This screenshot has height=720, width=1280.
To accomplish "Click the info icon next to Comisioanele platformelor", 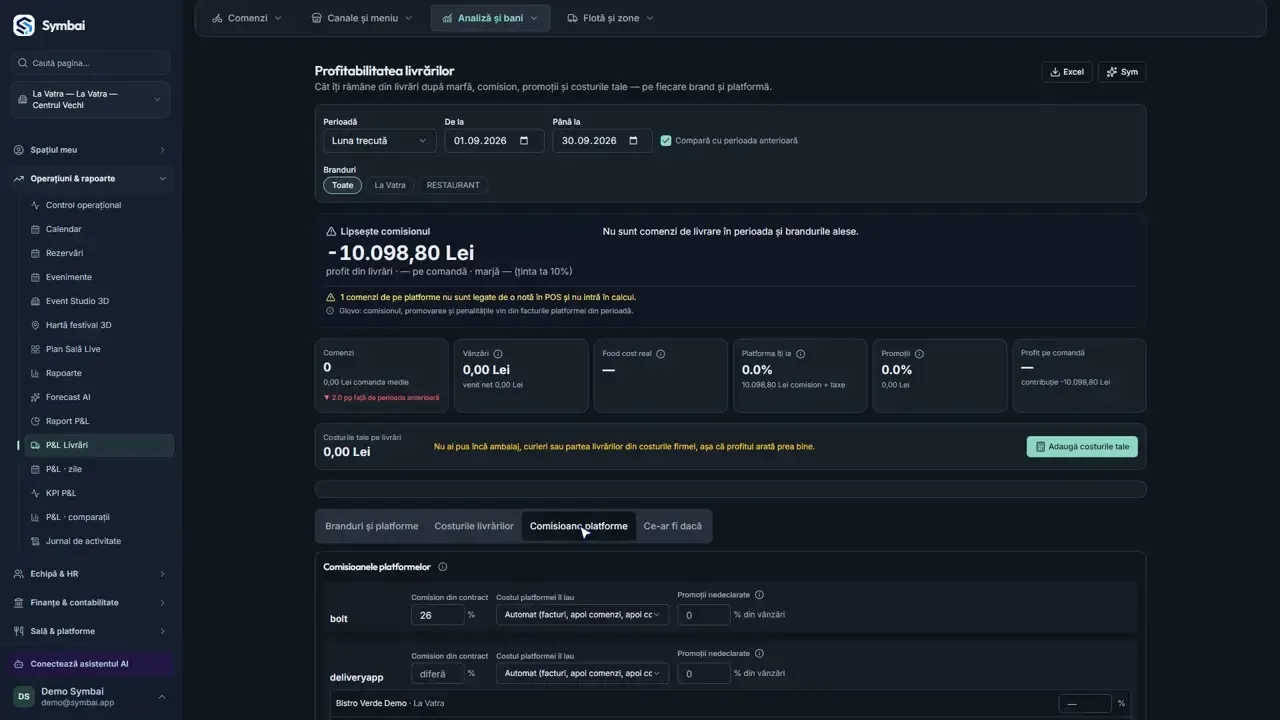I will 443,567.
